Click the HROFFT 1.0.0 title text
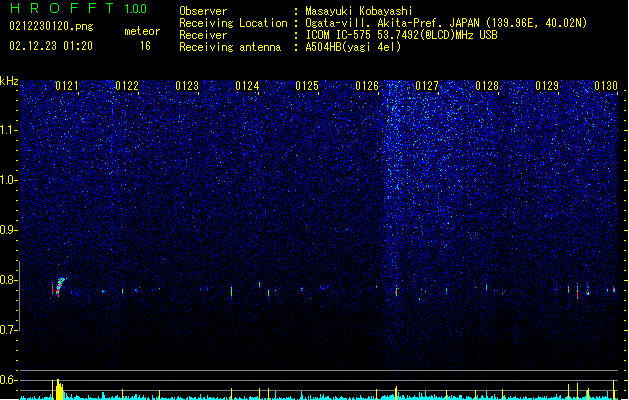The width and height of the screenshot is (629, 400). point(79,8)
